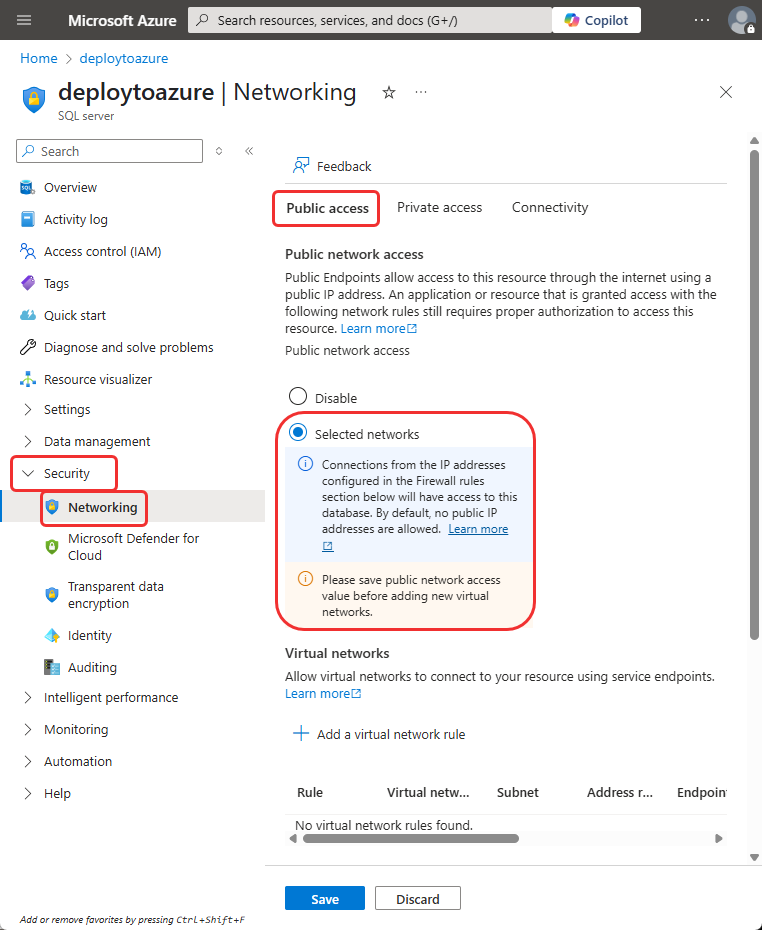Click the favorite star next to Networking
This screenshot has height=930, width=762.
point(389,93)
